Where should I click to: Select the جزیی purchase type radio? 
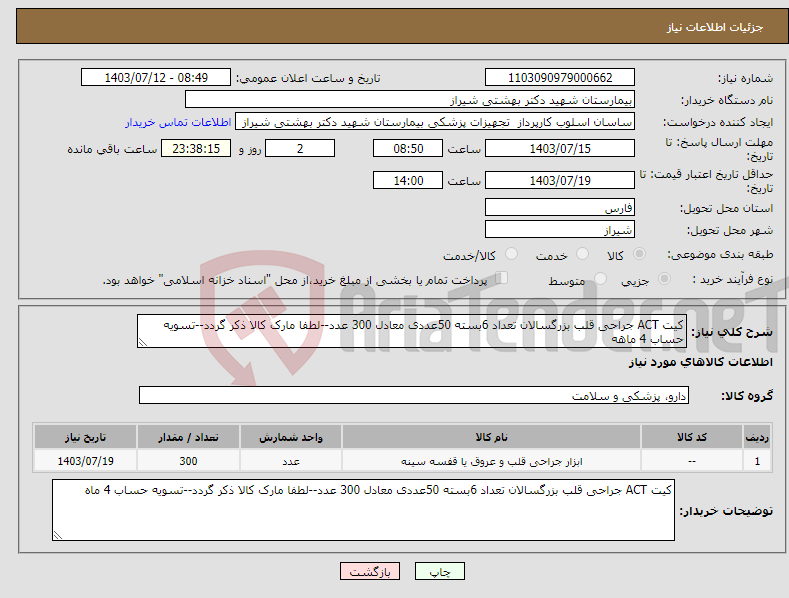click(x=664, y=278)
